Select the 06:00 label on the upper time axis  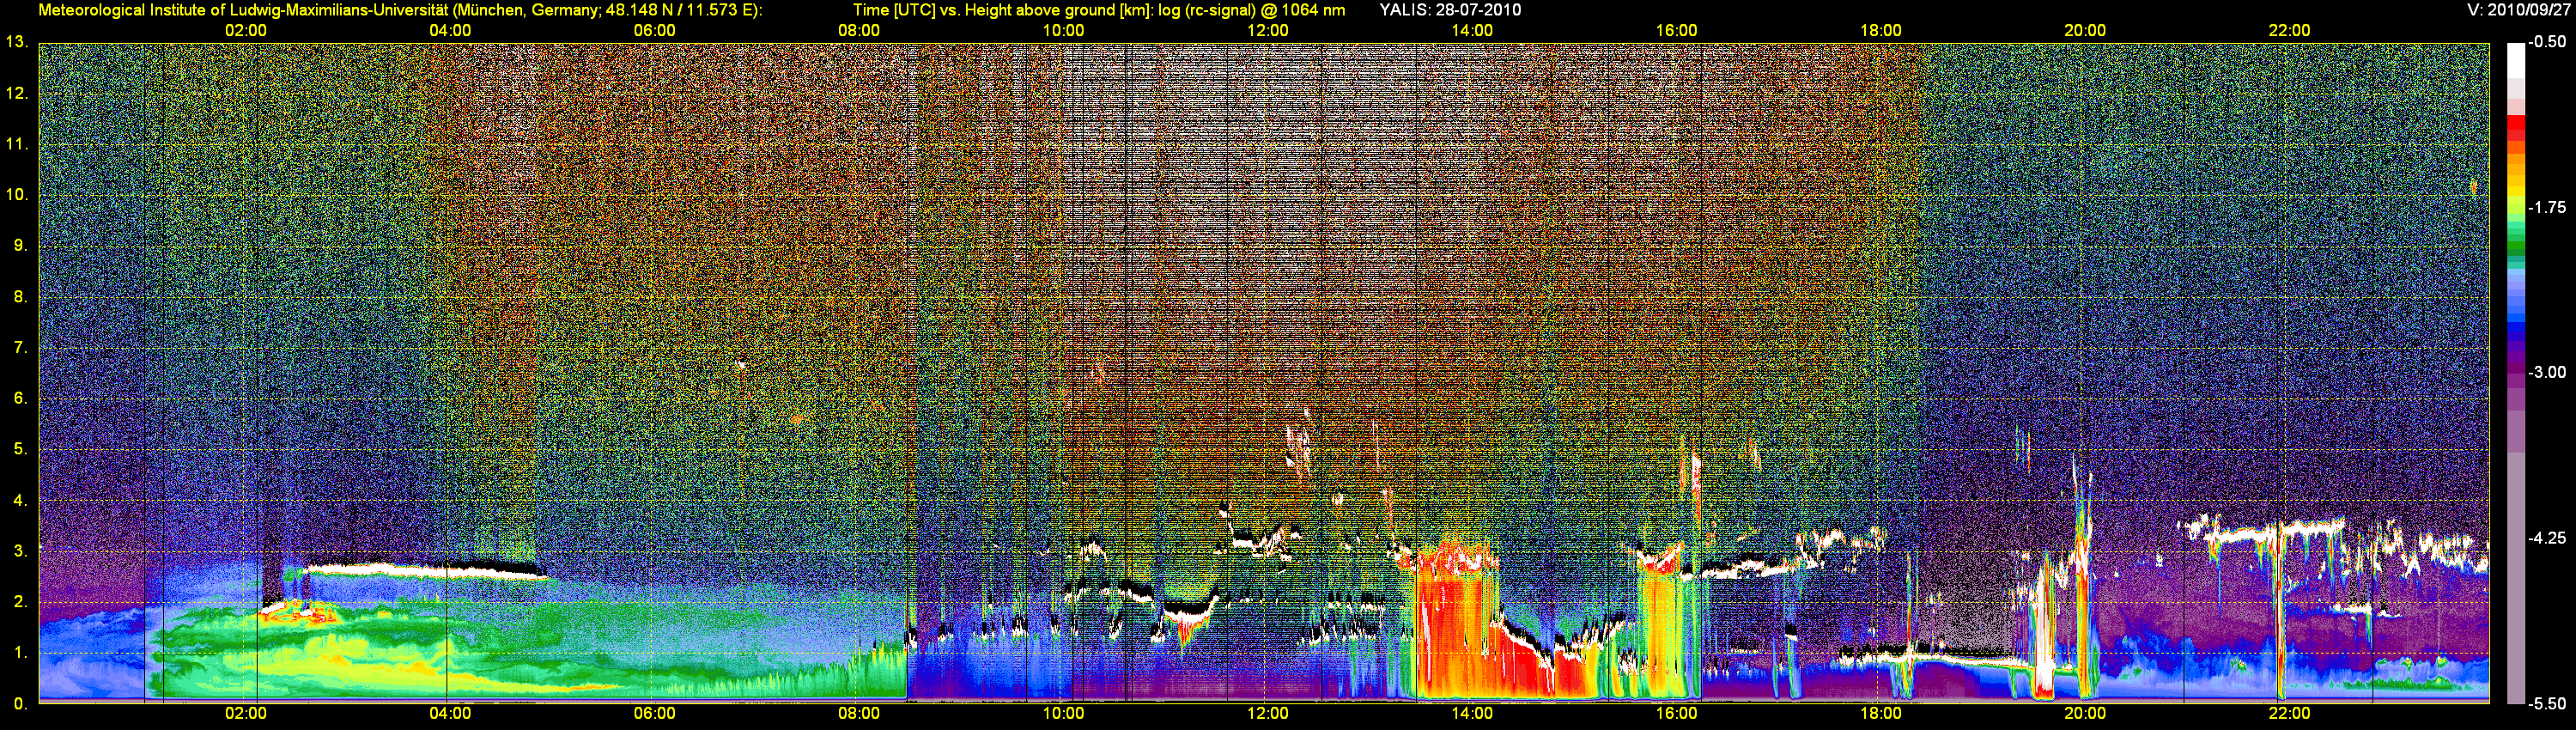(x=655, y=31)
